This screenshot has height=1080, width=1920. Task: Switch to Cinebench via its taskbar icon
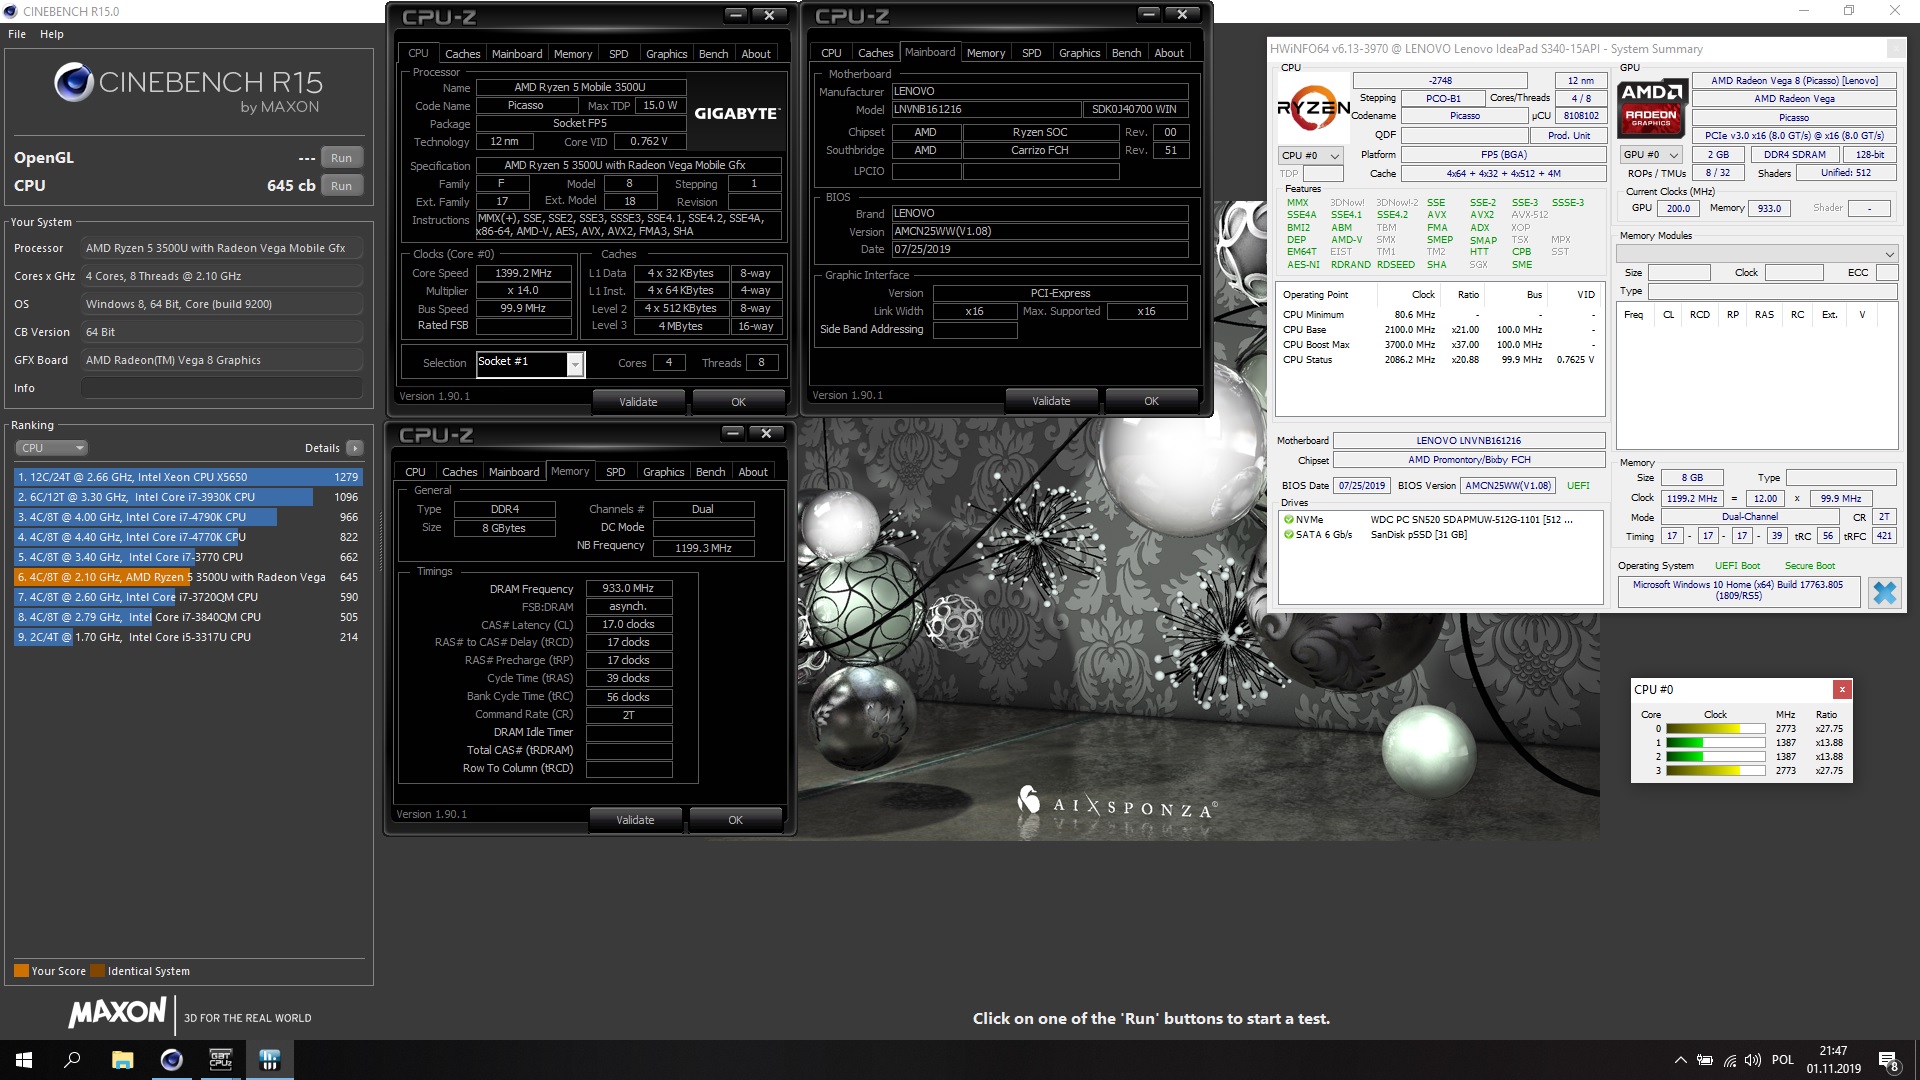point(171,1060)
